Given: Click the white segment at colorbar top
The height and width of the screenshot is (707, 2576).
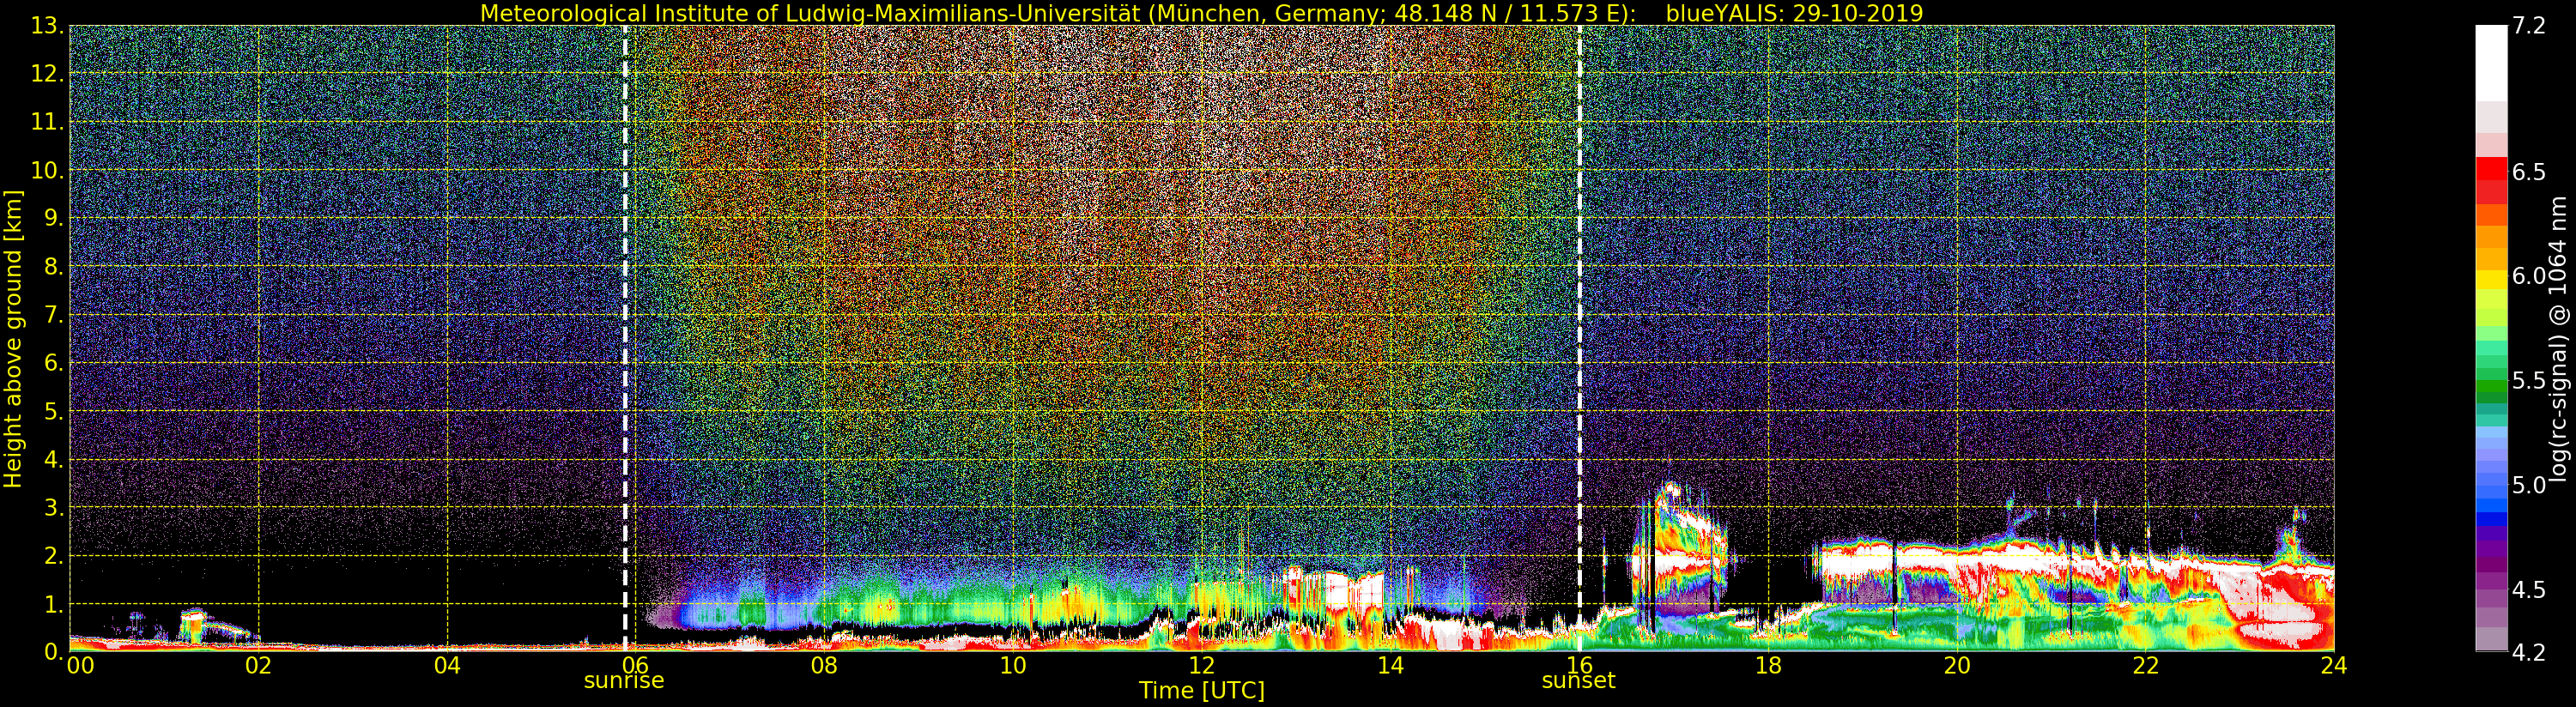Looking at the screenshot, I should [2491, 63].
